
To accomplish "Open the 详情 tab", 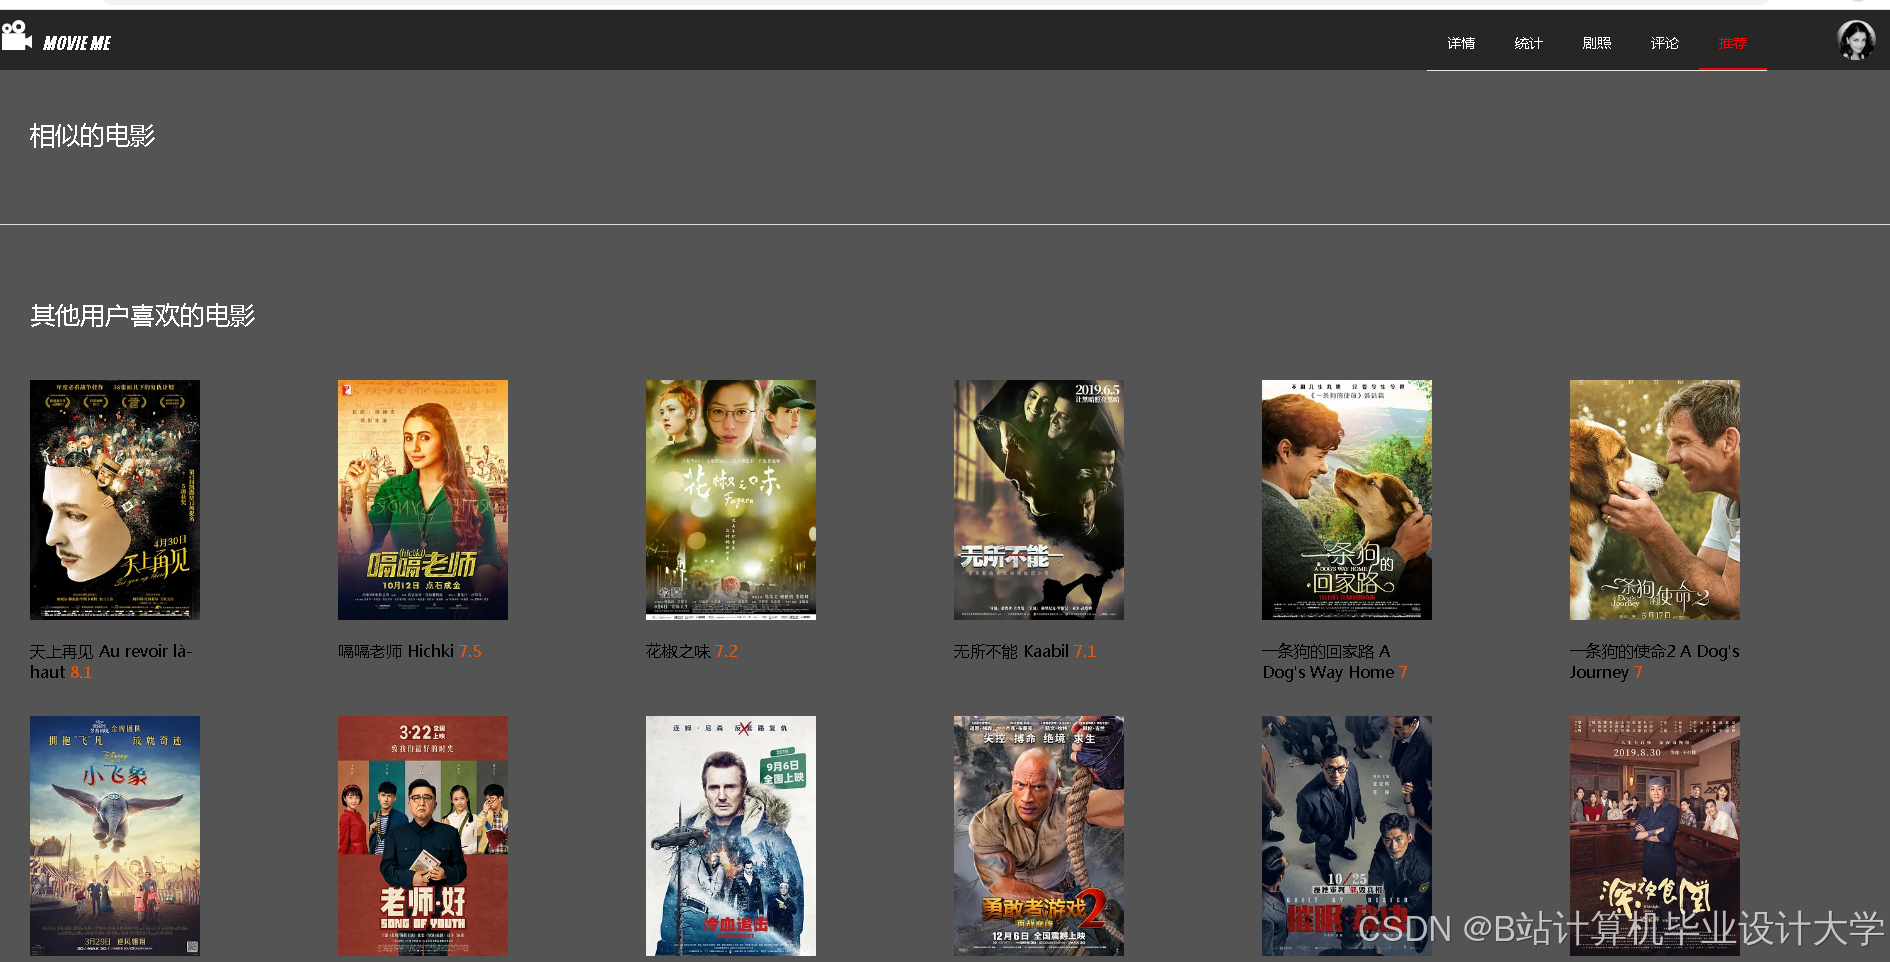I will pos(1461,43).
